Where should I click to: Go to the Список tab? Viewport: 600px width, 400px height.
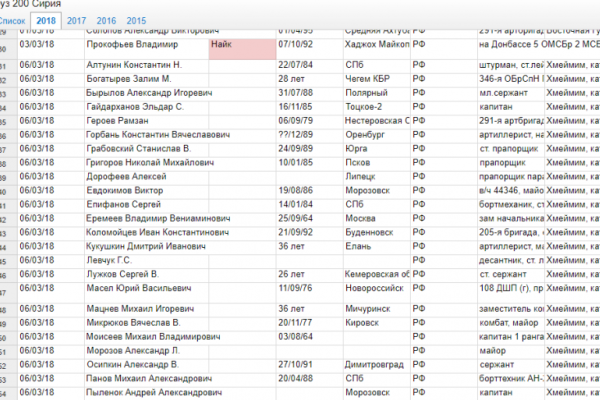12,20
